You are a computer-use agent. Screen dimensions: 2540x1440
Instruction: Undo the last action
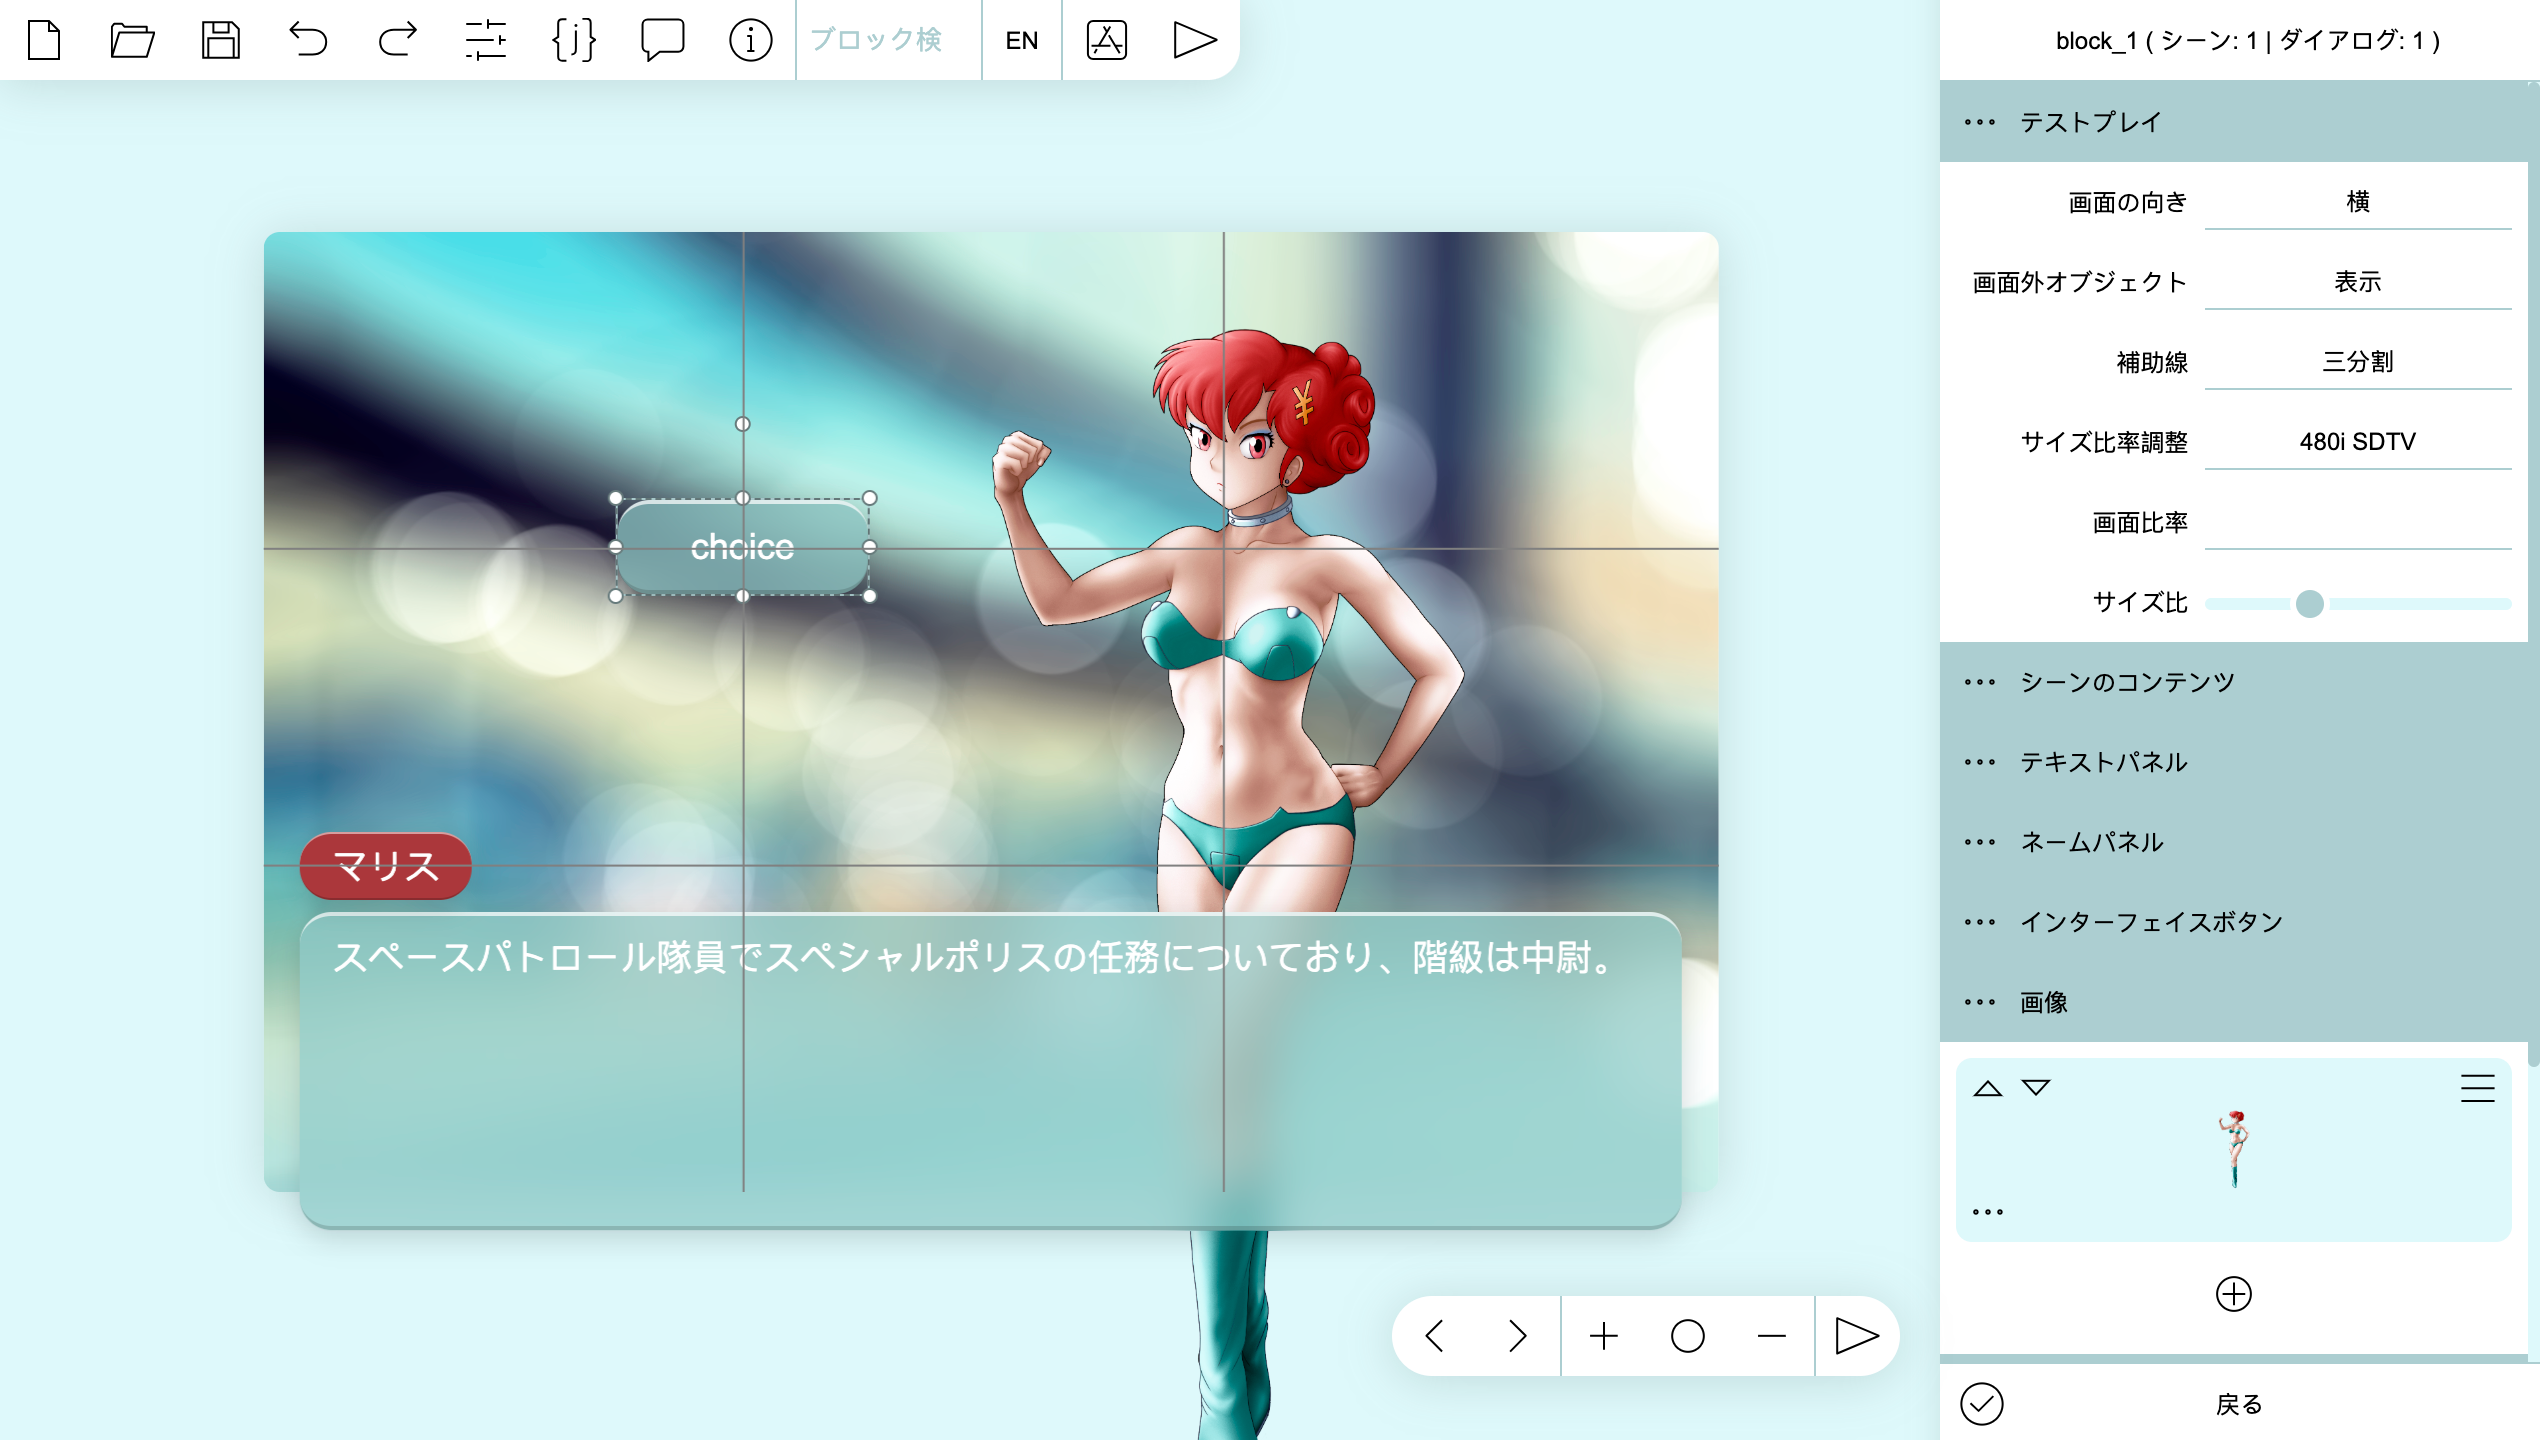tap(308, 40)
